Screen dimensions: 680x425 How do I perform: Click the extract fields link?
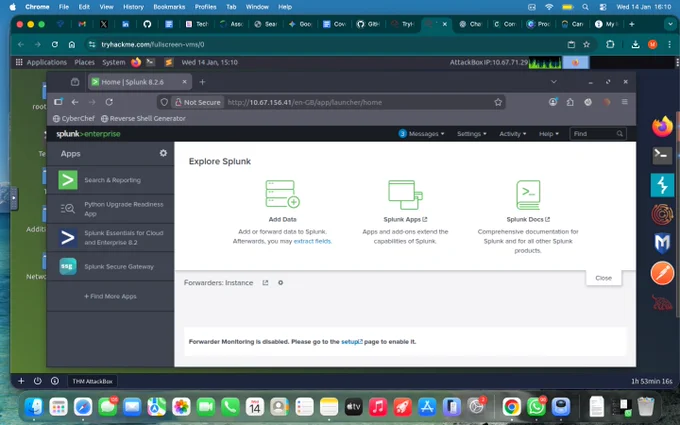coord(312,241)
